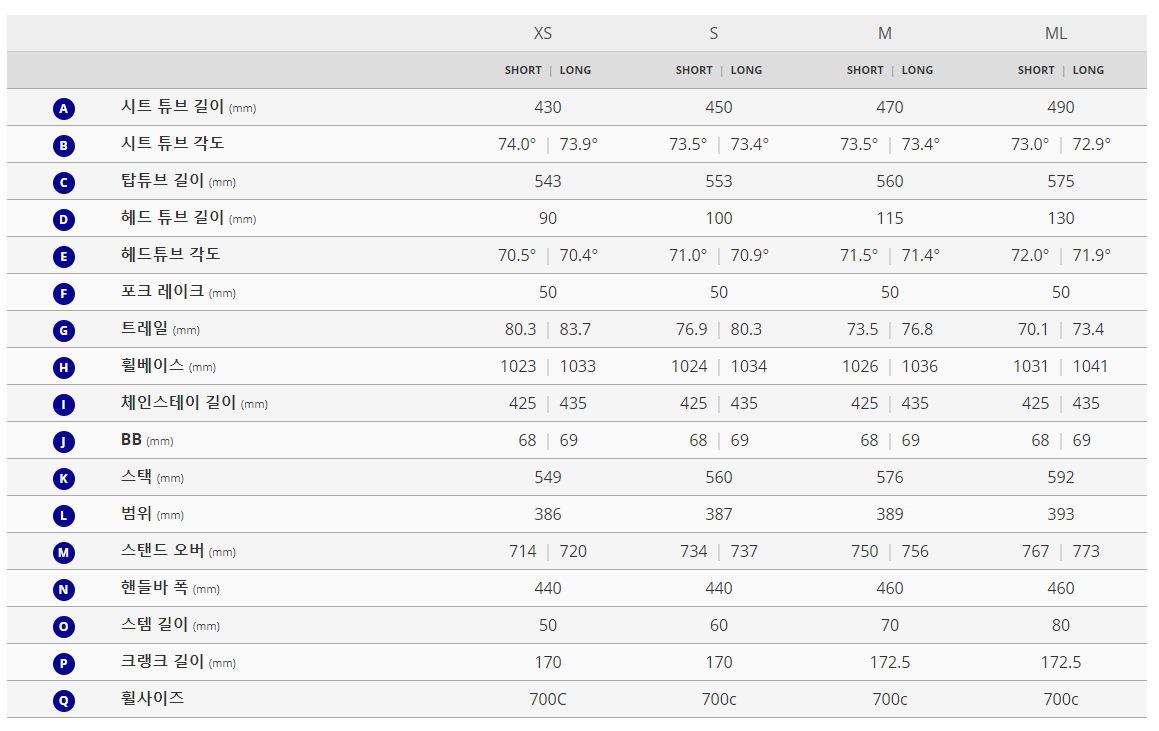This screenshot has height=731, width=1159.
Task: Click the circular A badge icon
Action: click(64, 108)
